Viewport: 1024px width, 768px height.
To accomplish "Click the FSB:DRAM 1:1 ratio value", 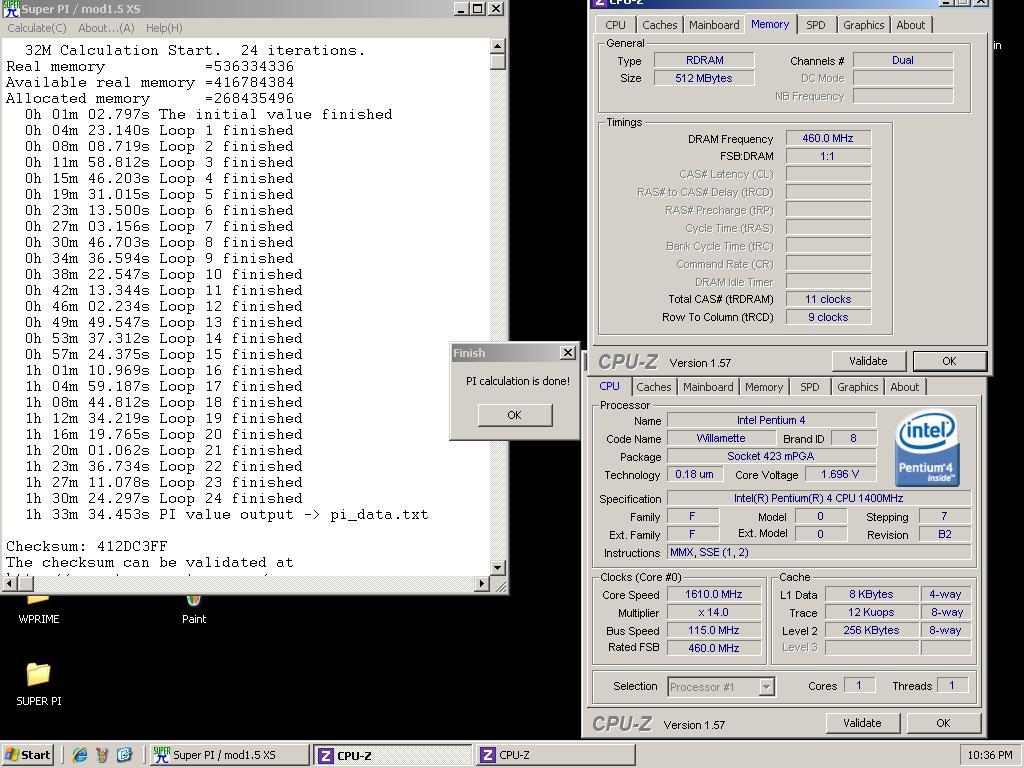I will click(828, 156).
